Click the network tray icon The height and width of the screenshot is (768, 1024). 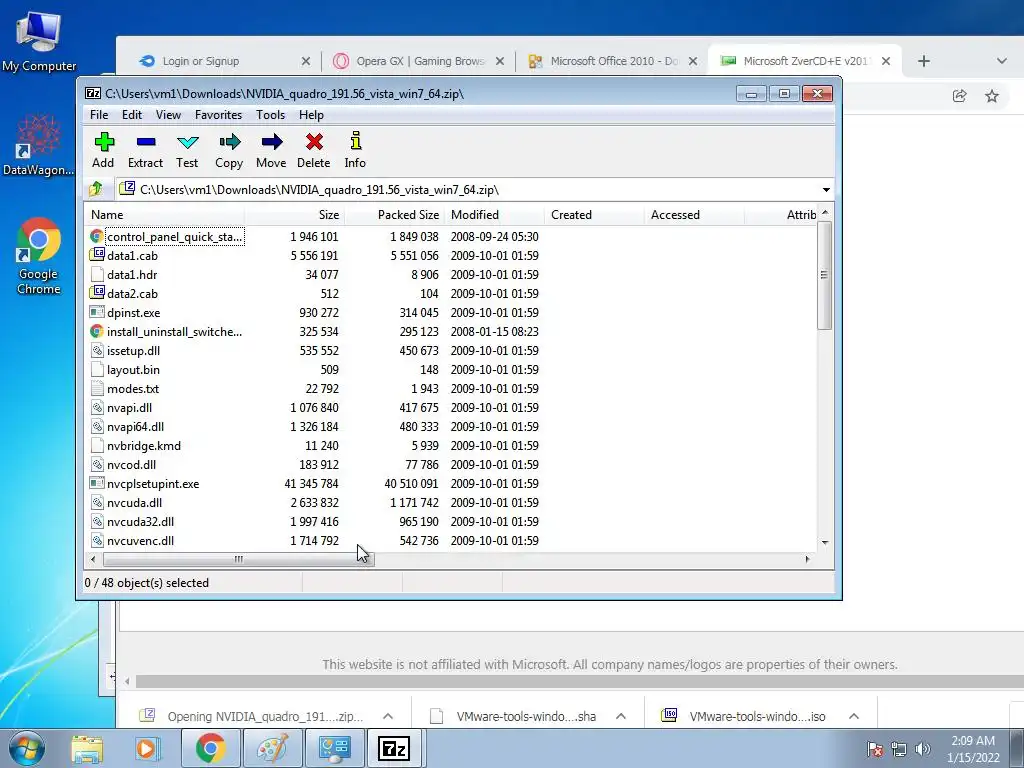(x=899, y=749)
